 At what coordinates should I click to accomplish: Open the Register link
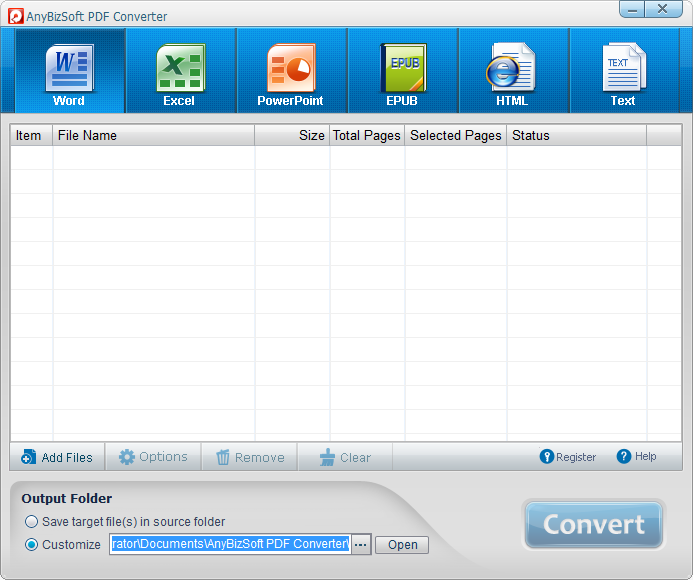[567, 457]
